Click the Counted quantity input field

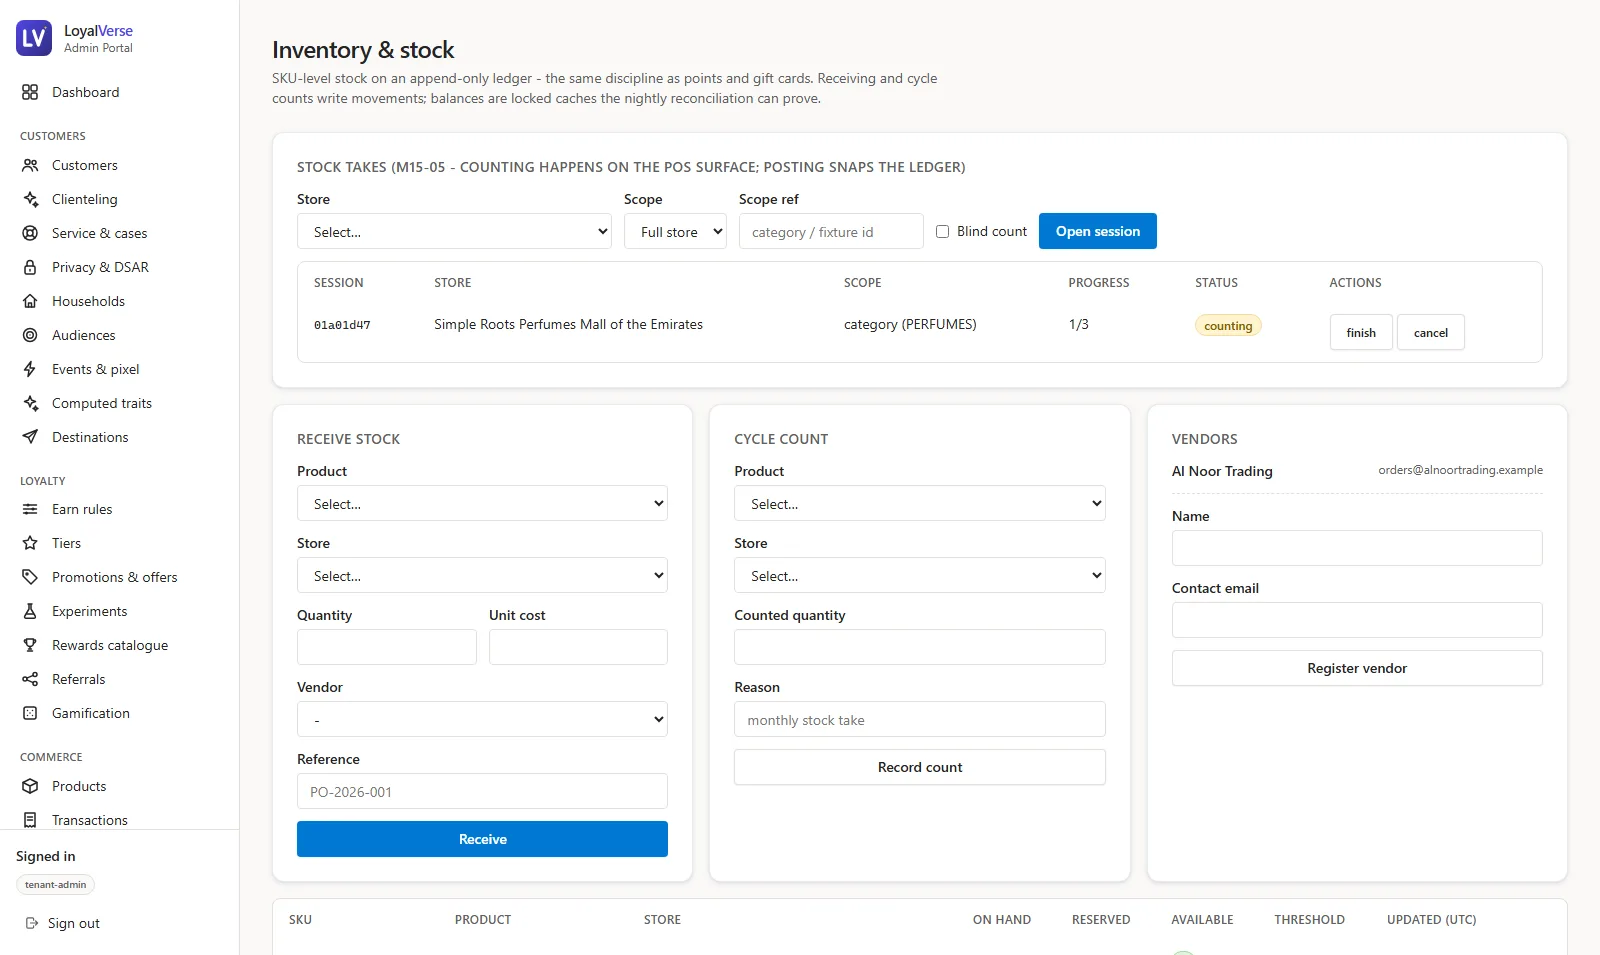(920, 647)
